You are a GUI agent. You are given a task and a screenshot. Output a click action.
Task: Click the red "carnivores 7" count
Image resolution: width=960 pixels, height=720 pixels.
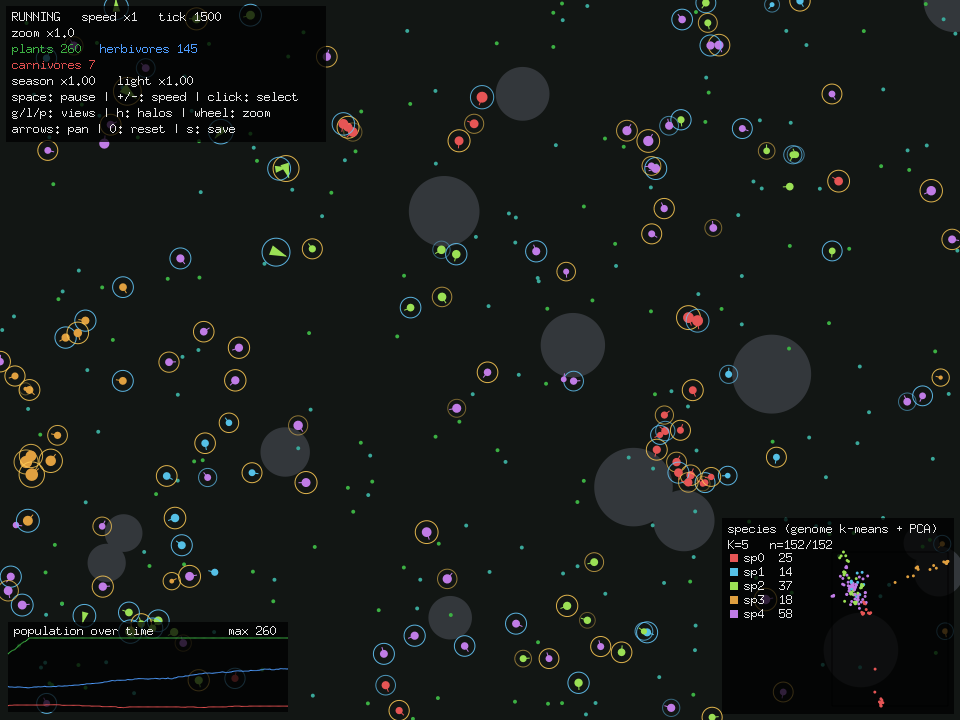pos(53,65)
